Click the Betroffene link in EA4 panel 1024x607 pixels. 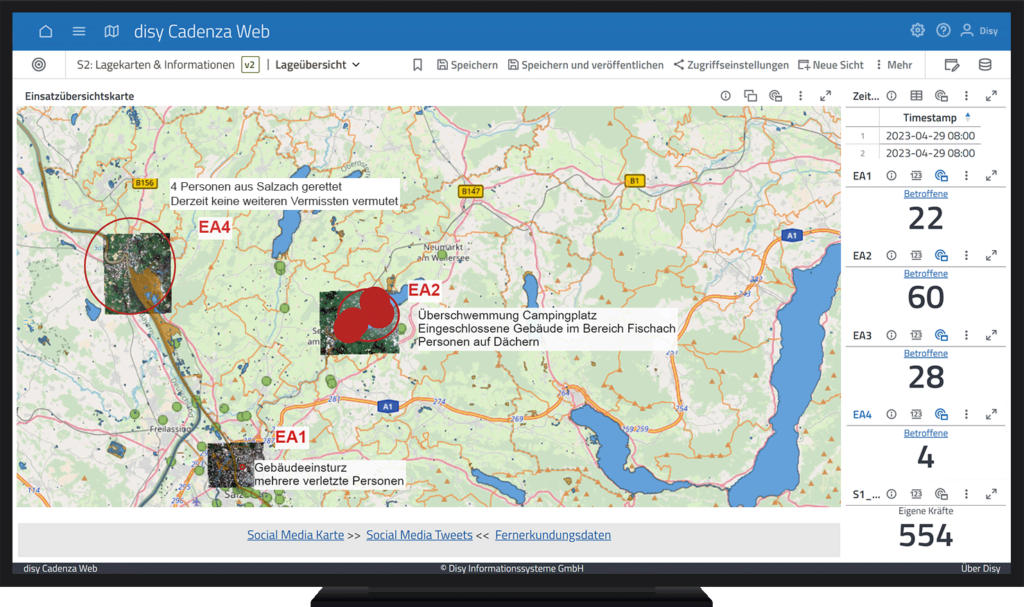coord(925,433)
